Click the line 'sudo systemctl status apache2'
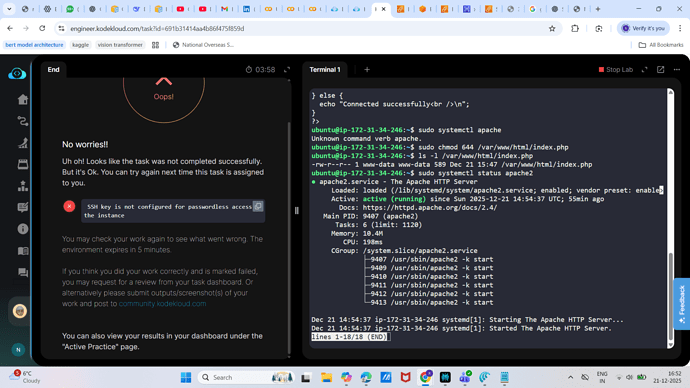Image resolution: width=690 pixels, height=388 pixels. 476,173
